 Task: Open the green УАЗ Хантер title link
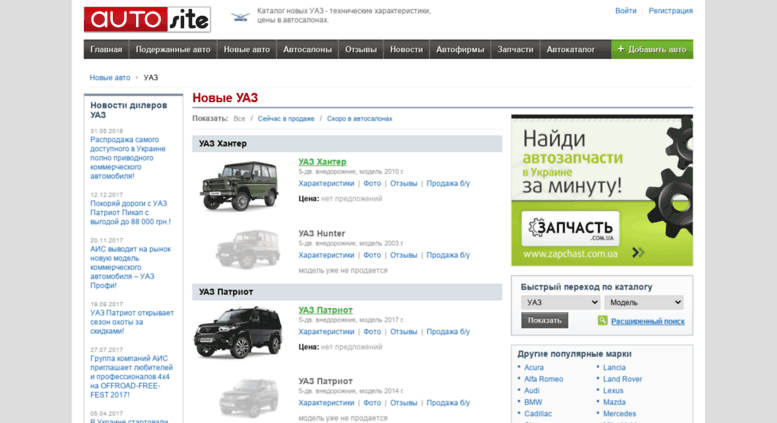tap(322, 162)
